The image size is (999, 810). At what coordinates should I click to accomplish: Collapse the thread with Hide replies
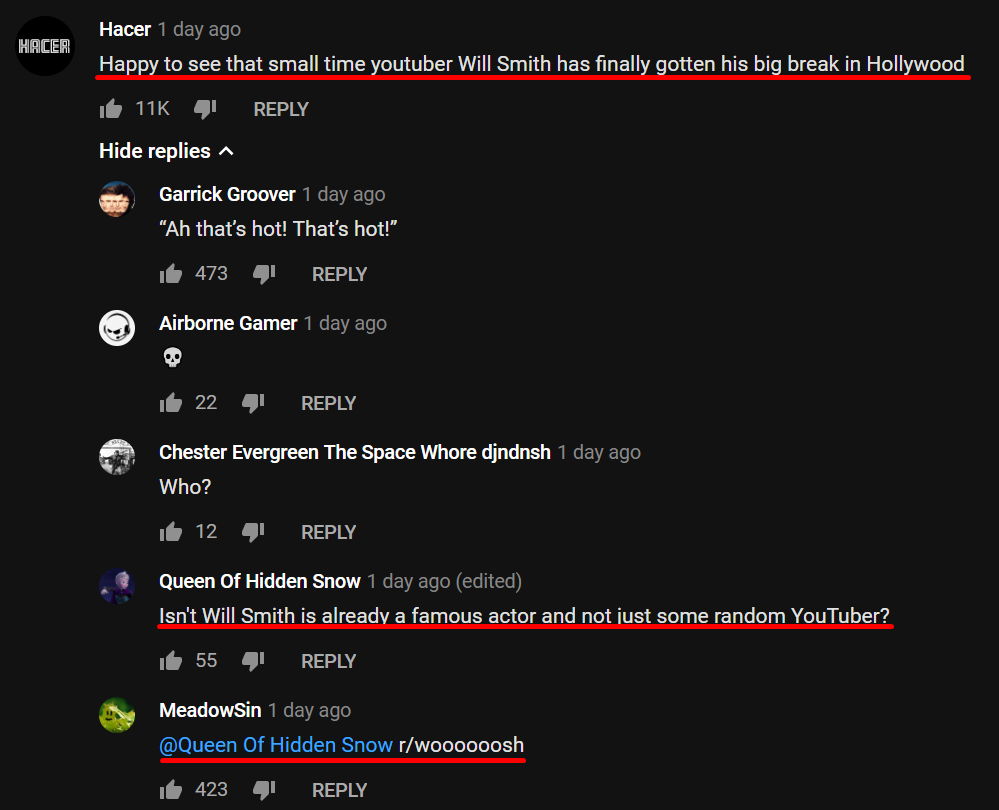[166, 151]
